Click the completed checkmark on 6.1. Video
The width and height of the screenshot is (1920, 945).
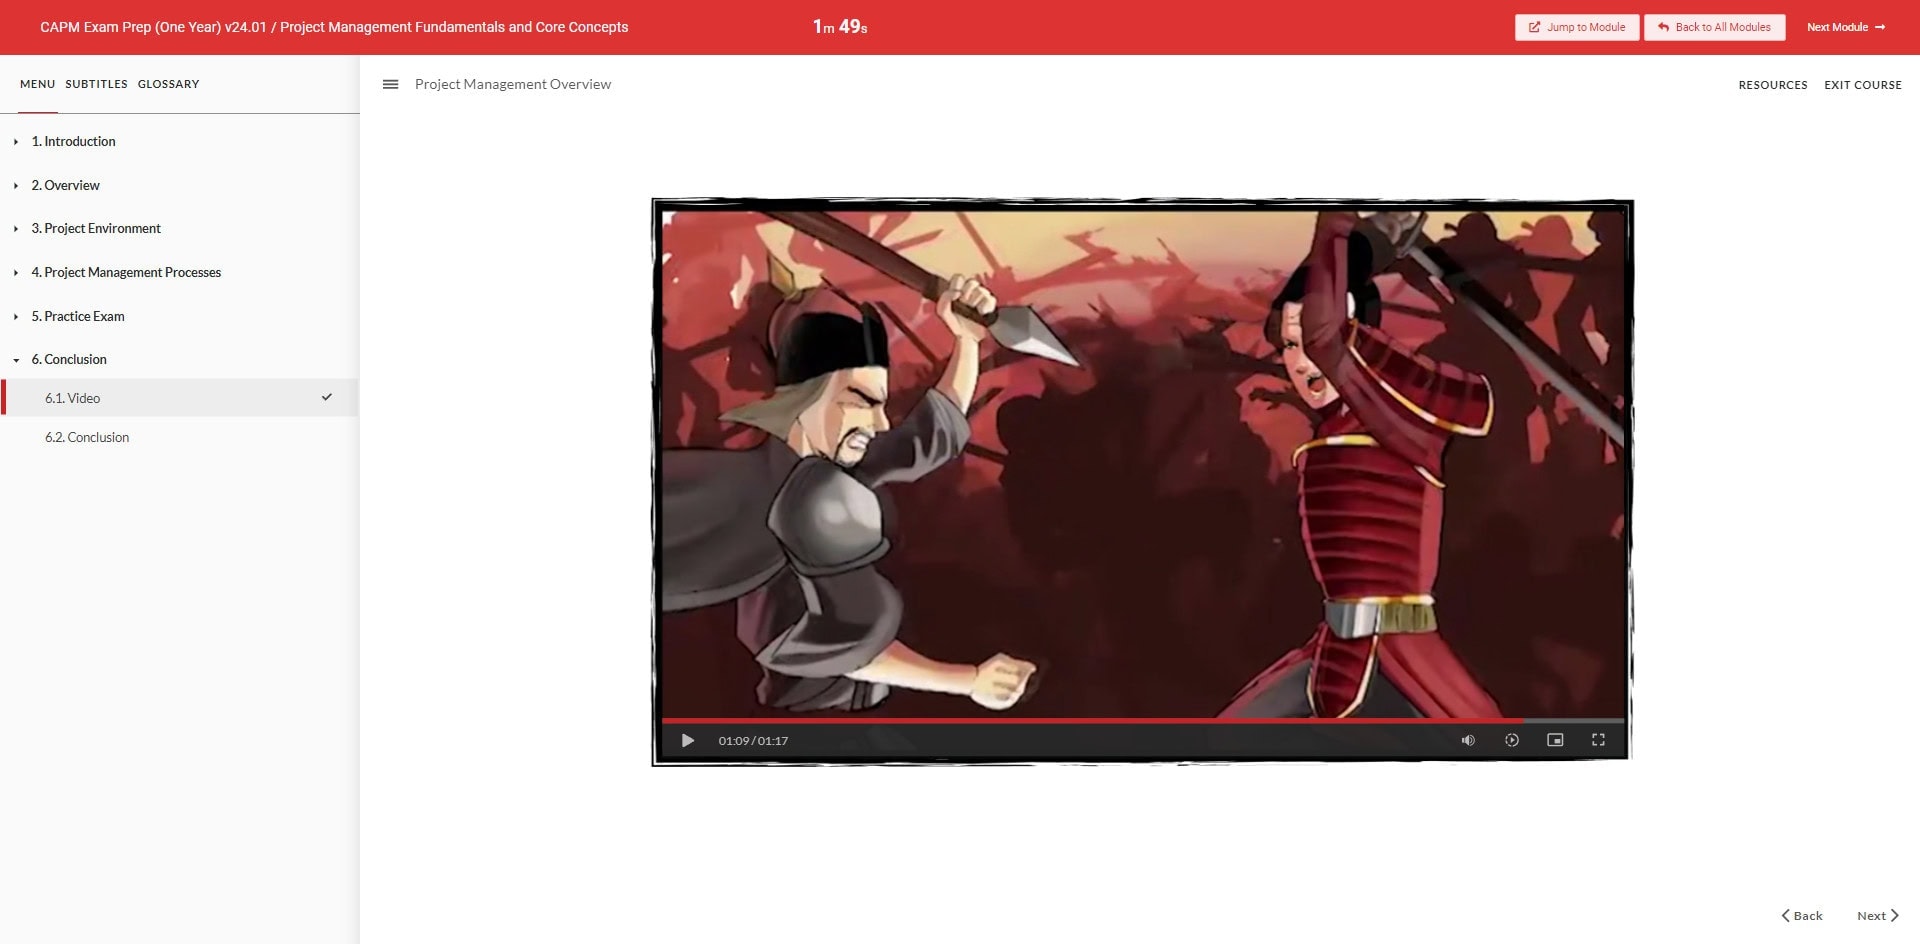pos(327,398)
